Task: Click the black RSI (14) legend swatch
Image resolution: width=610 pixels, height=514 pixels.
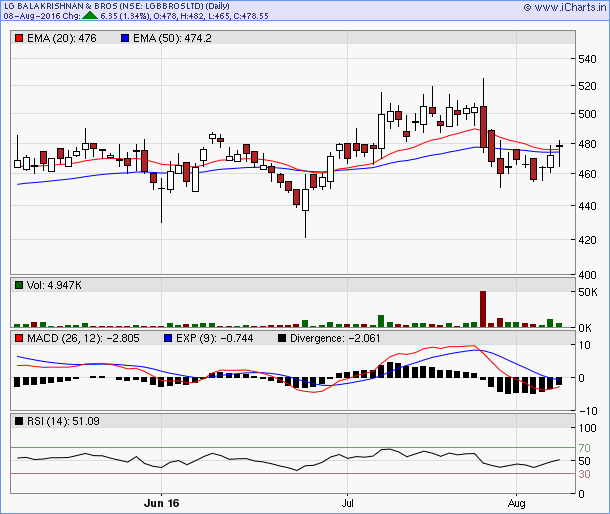Action: (19, 421)
